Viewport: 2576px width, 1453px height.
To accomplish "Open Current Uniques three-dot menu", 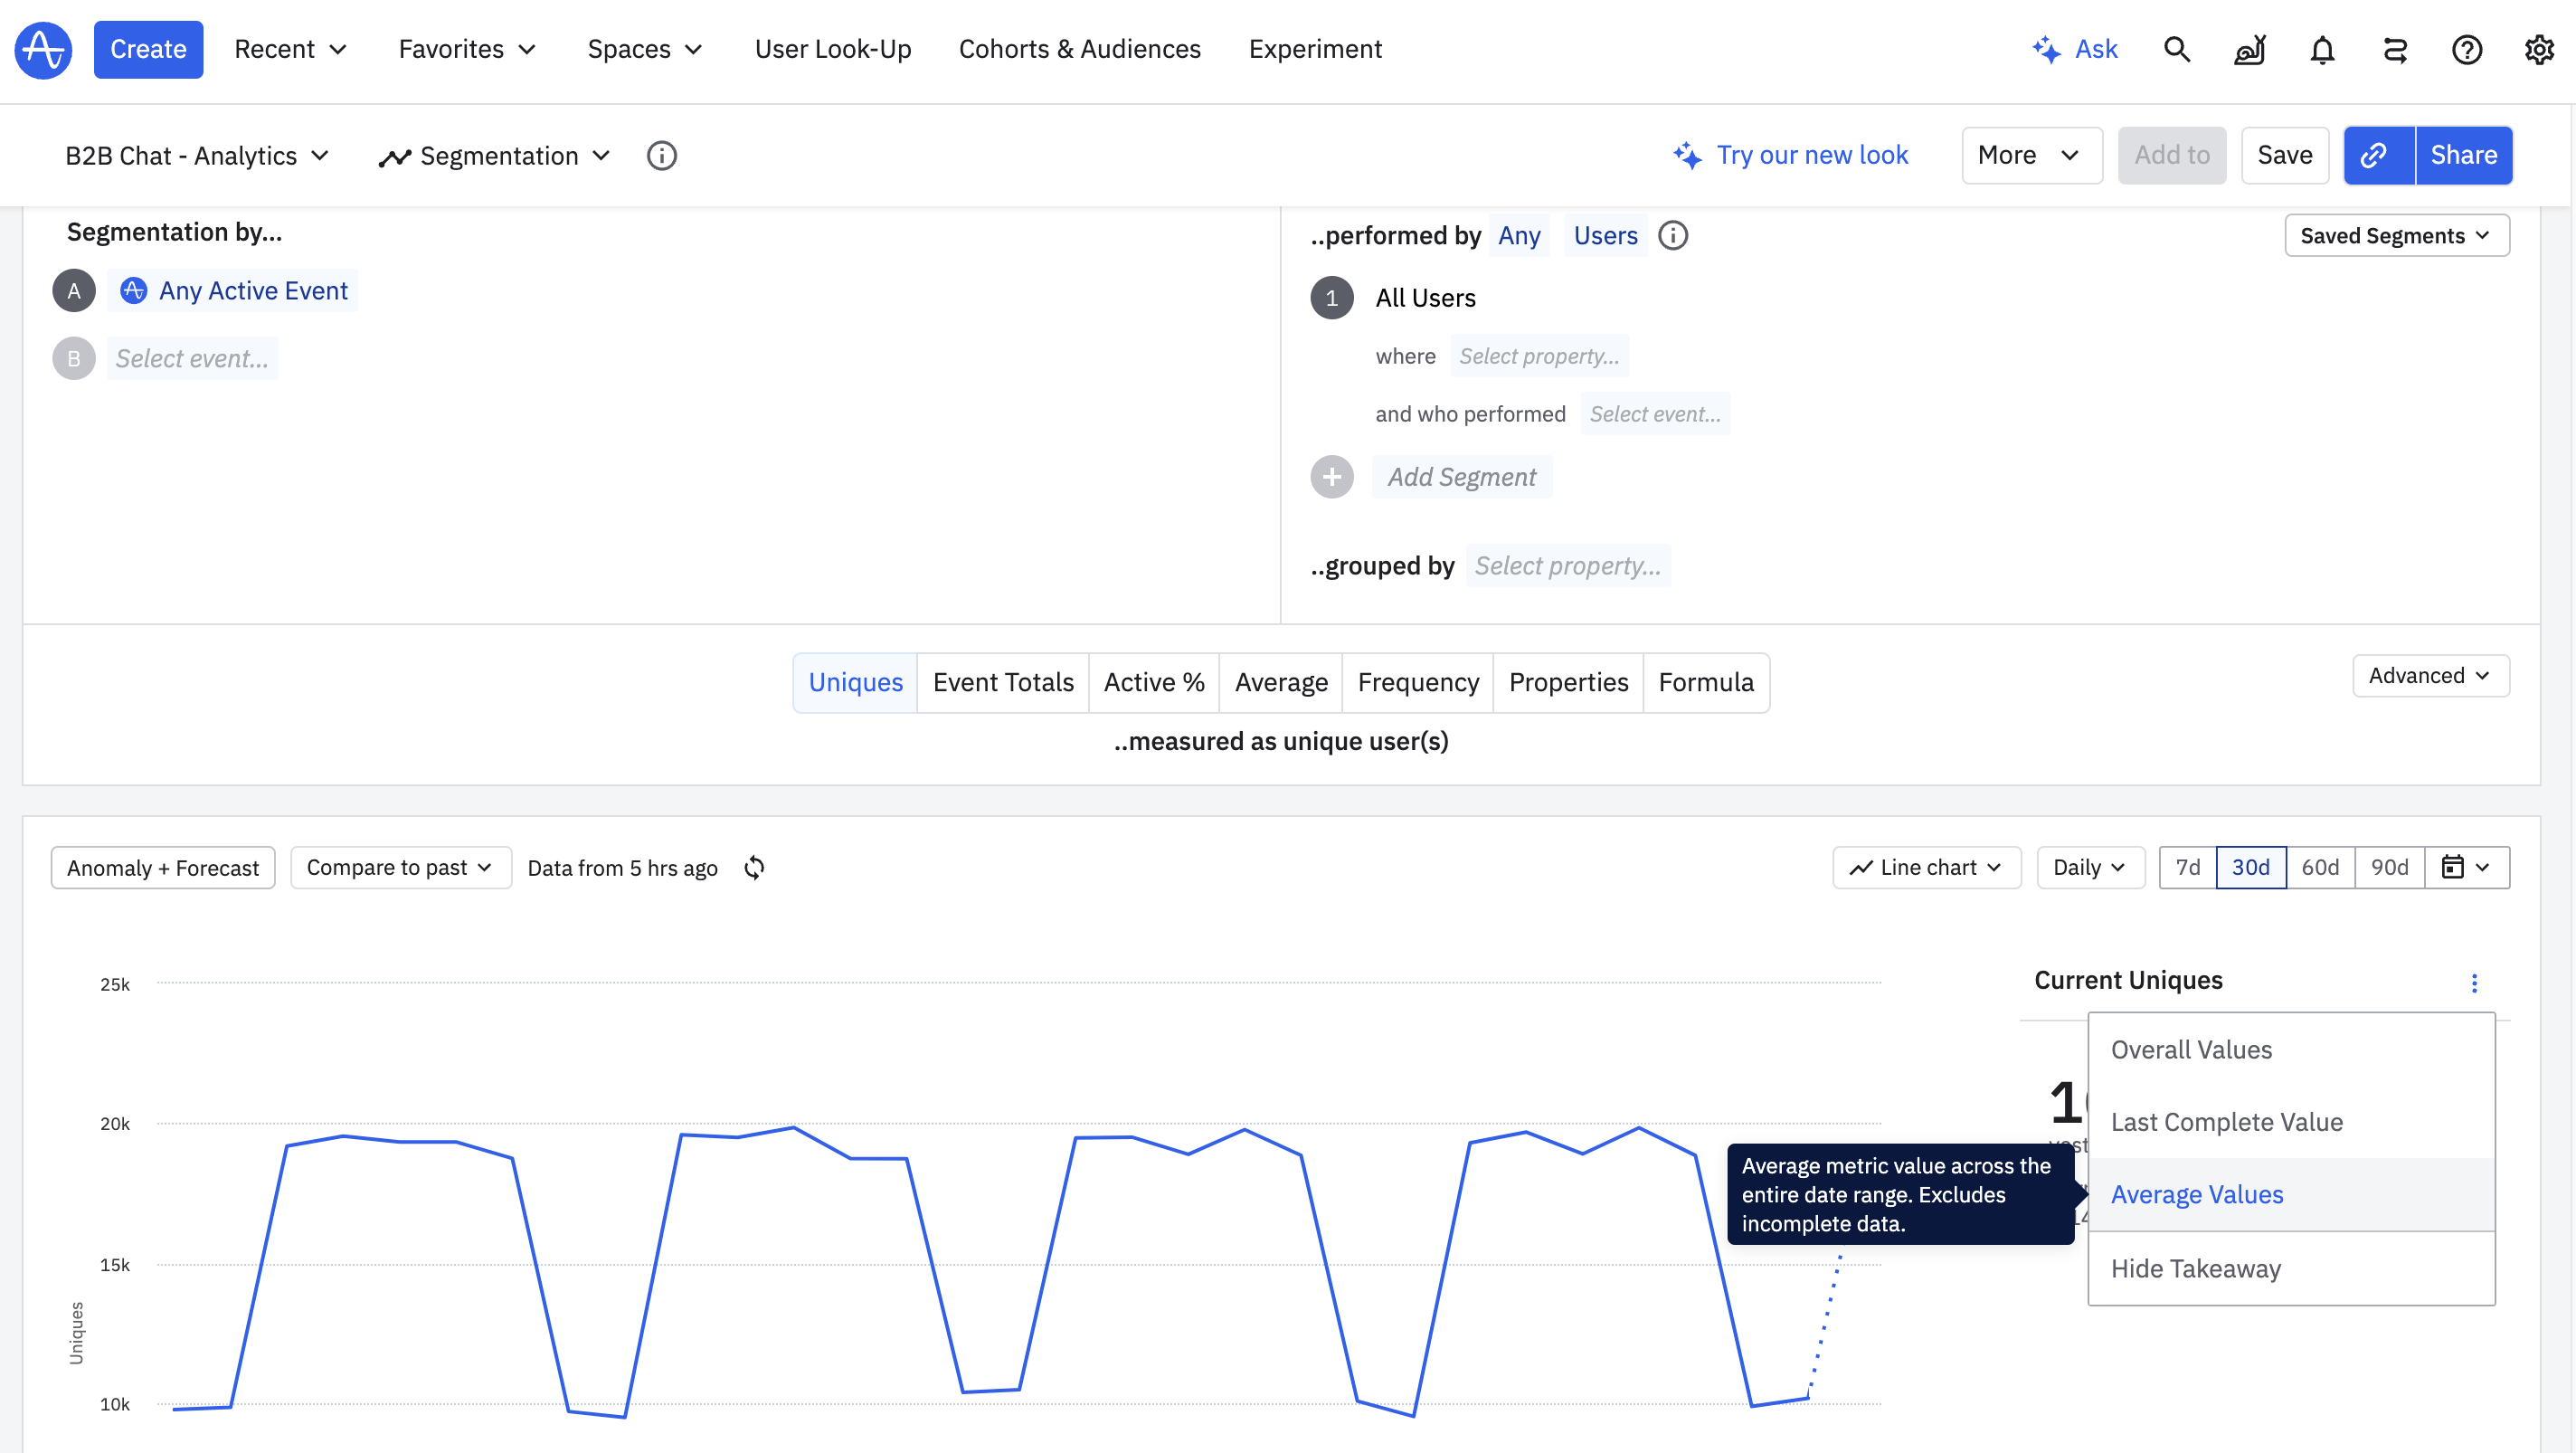I will point(2474,983).
